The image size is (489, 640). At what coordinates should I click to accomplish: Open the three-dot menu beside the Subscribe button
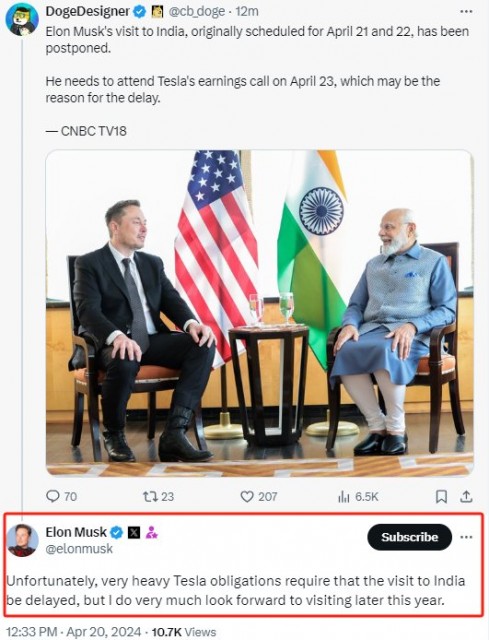pyautogui.click(x=466, y=537)
